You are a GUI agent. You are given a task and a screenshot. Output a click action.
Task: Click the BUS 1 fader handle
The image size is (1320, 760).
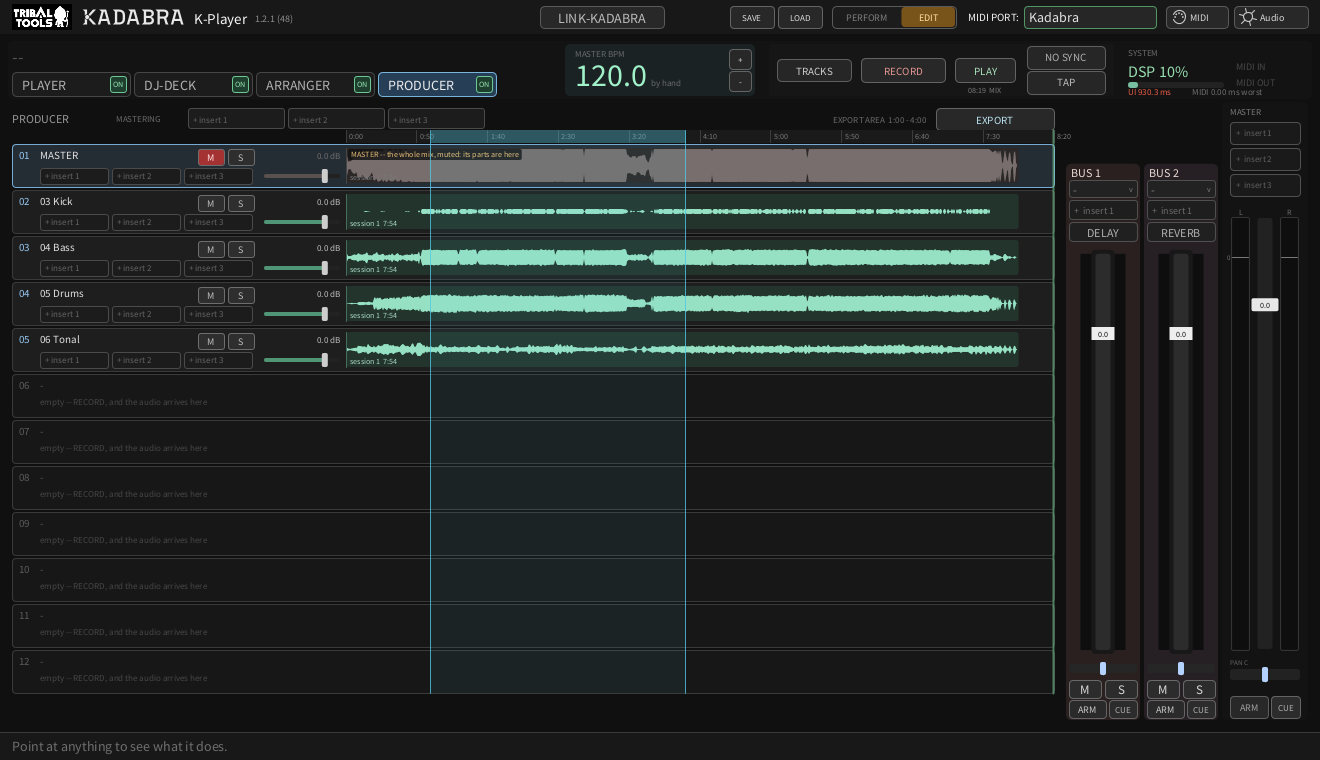click(1103, 334)
